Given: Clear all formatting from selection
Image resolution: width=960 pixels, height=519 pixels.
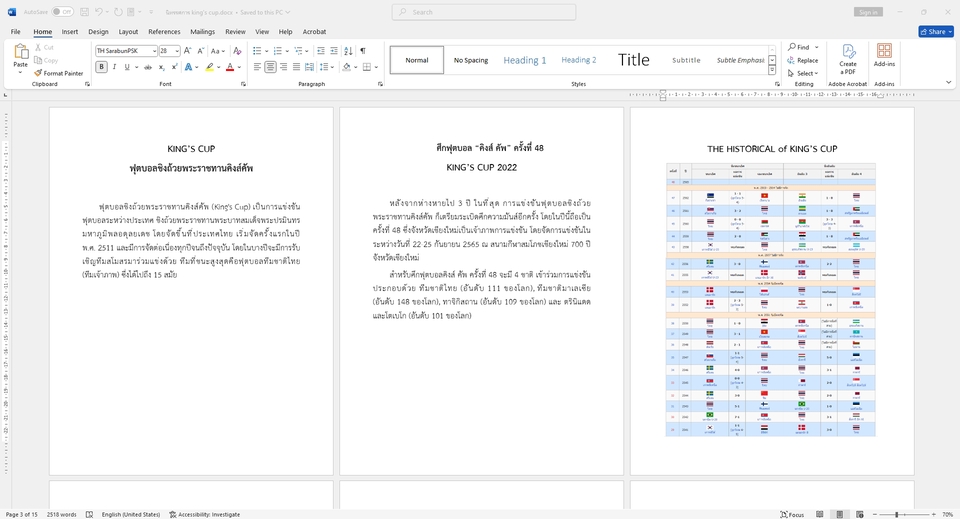Looking at the screenshot, I should (238, 51).
